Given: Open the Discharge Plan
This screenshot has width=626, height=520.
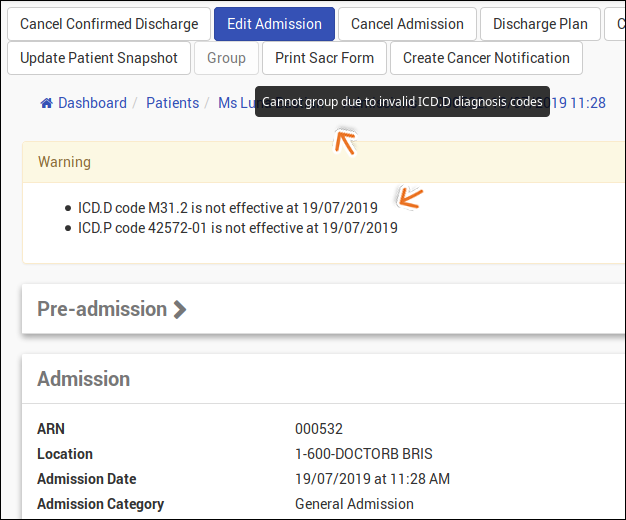Looking at the screenshot, I should [x=540, y=24].
